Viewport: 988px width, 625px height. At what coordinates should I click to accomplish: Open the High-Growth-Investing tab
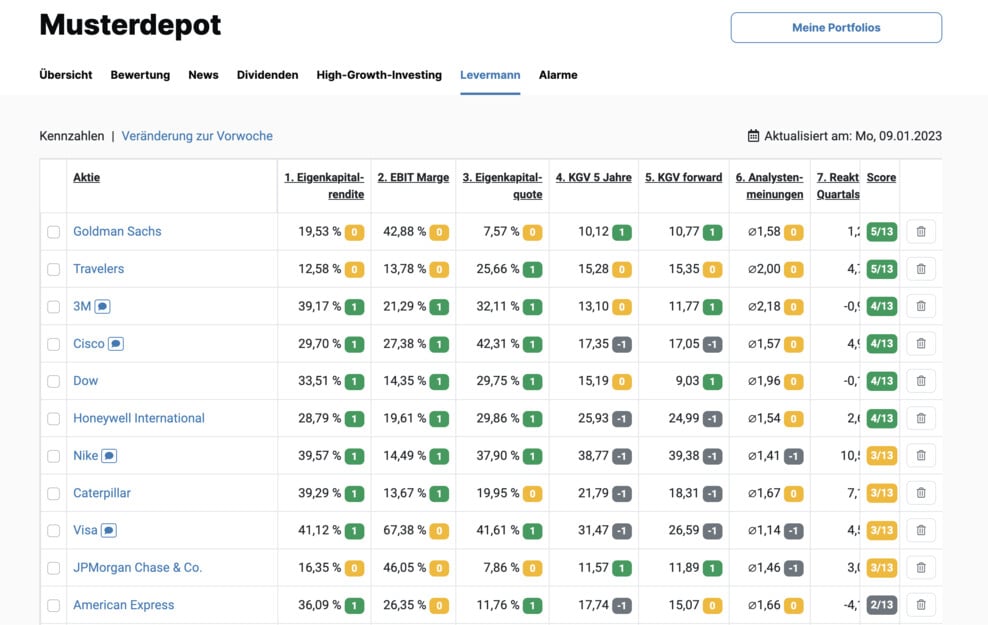click(x=379, y=75)
